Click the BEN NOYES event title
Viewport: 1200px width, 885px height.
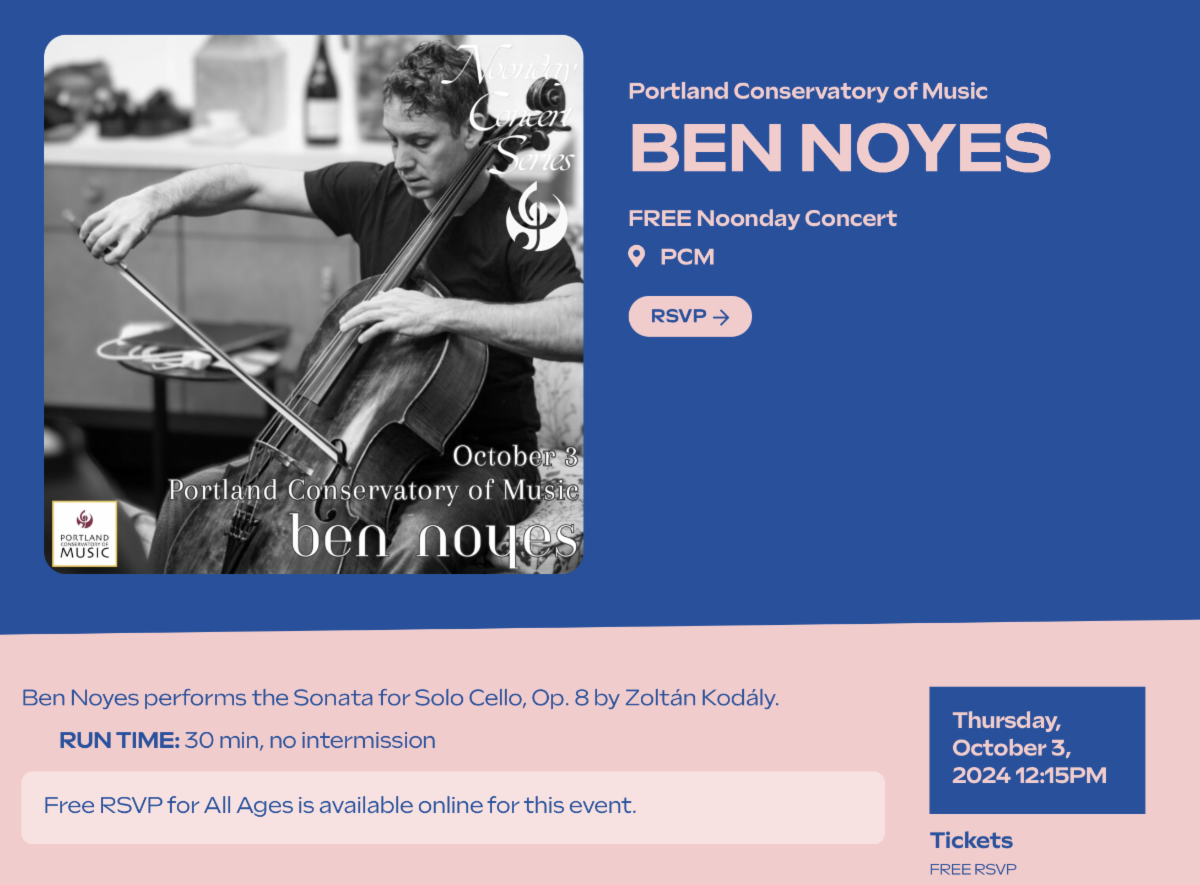point(839,148)
